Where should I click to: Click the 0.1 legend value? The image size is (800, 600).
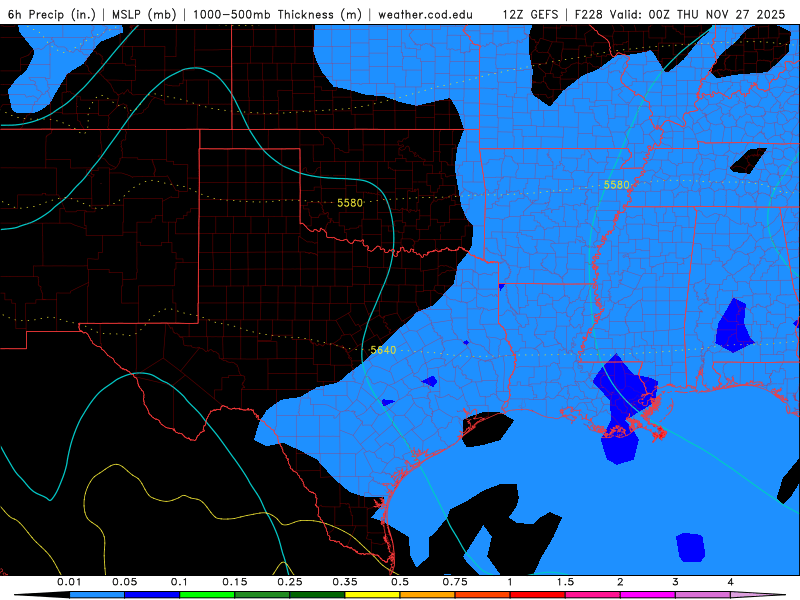pos(180,582)
